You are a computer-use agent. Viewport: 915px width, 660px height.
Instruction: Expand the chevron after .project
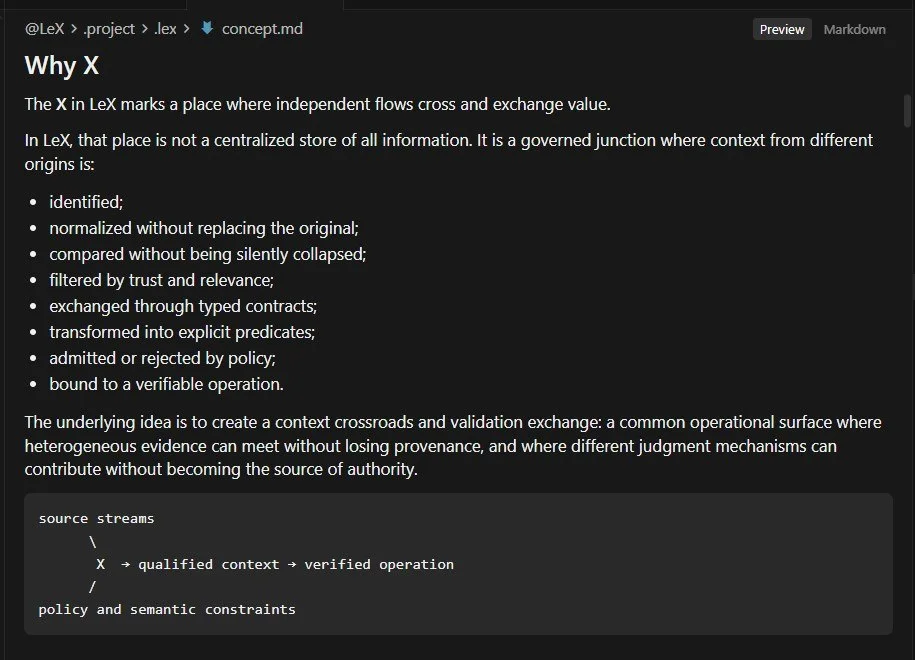pyautogui.click(x=145, y=29)
